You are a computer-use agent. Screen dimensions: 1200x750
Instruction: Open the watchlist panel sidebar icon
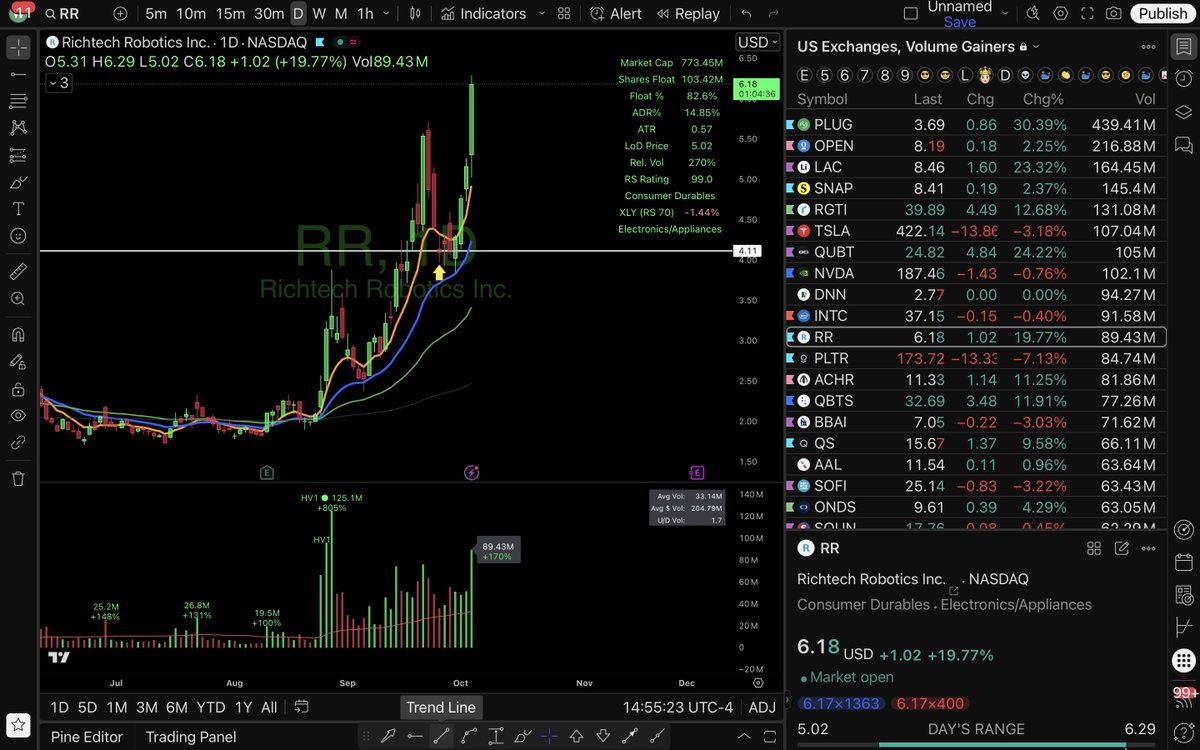tap(1183, 47)
